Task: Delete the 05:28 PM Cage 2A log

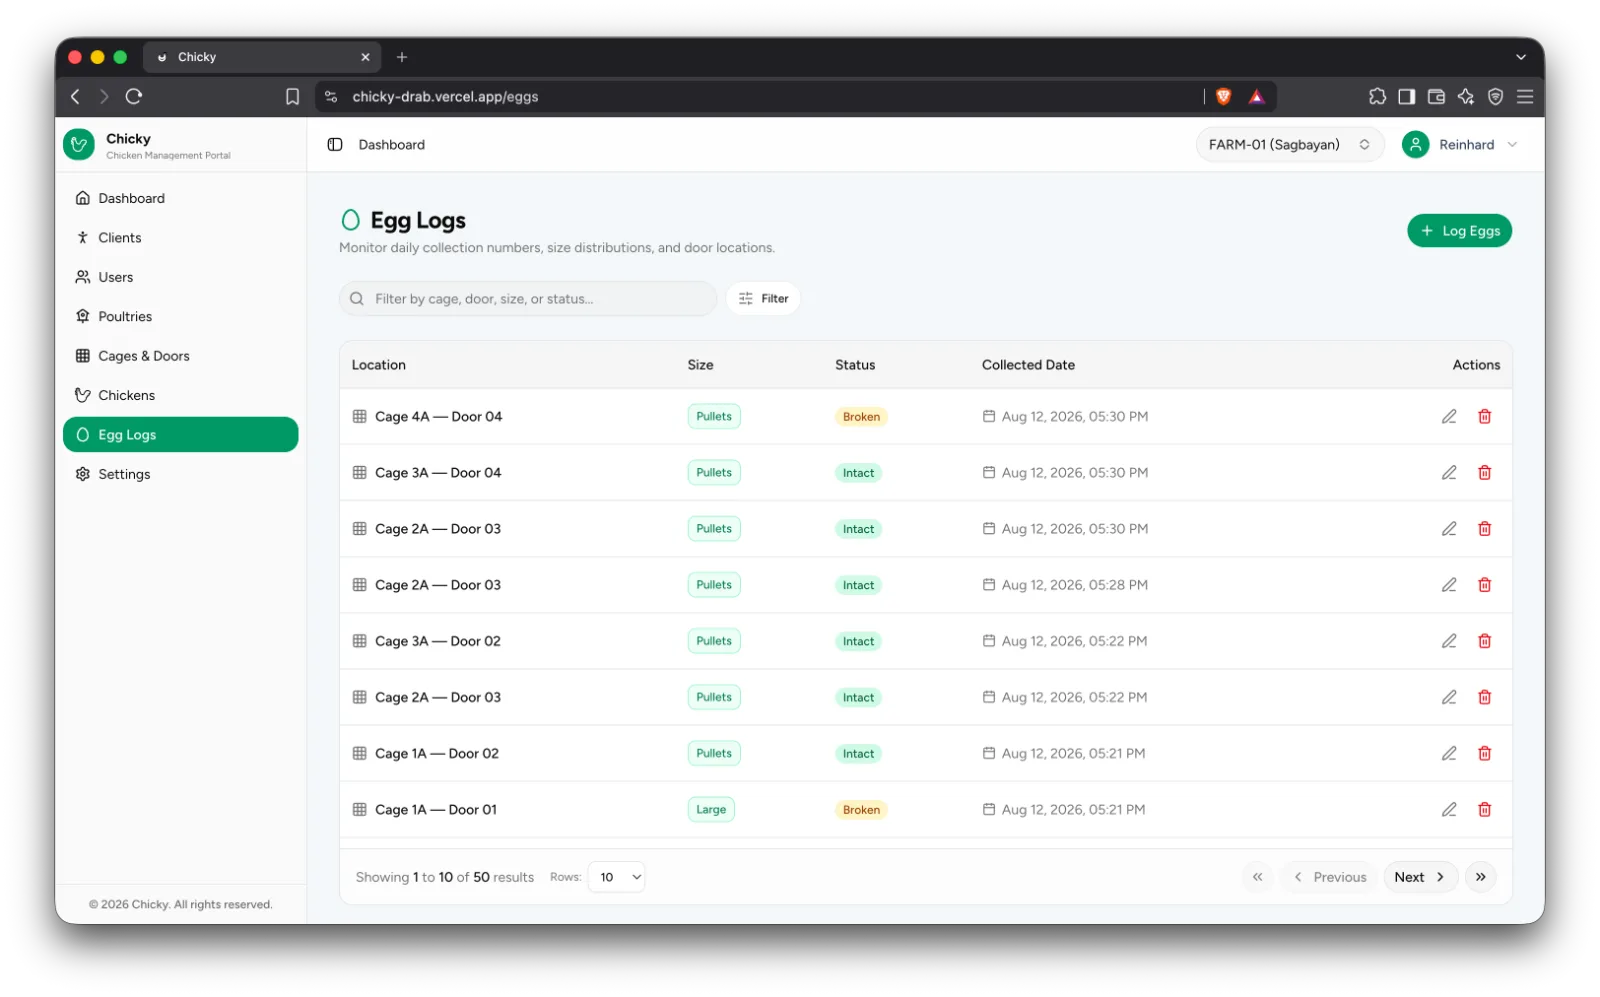Action: coord(1485,585)
